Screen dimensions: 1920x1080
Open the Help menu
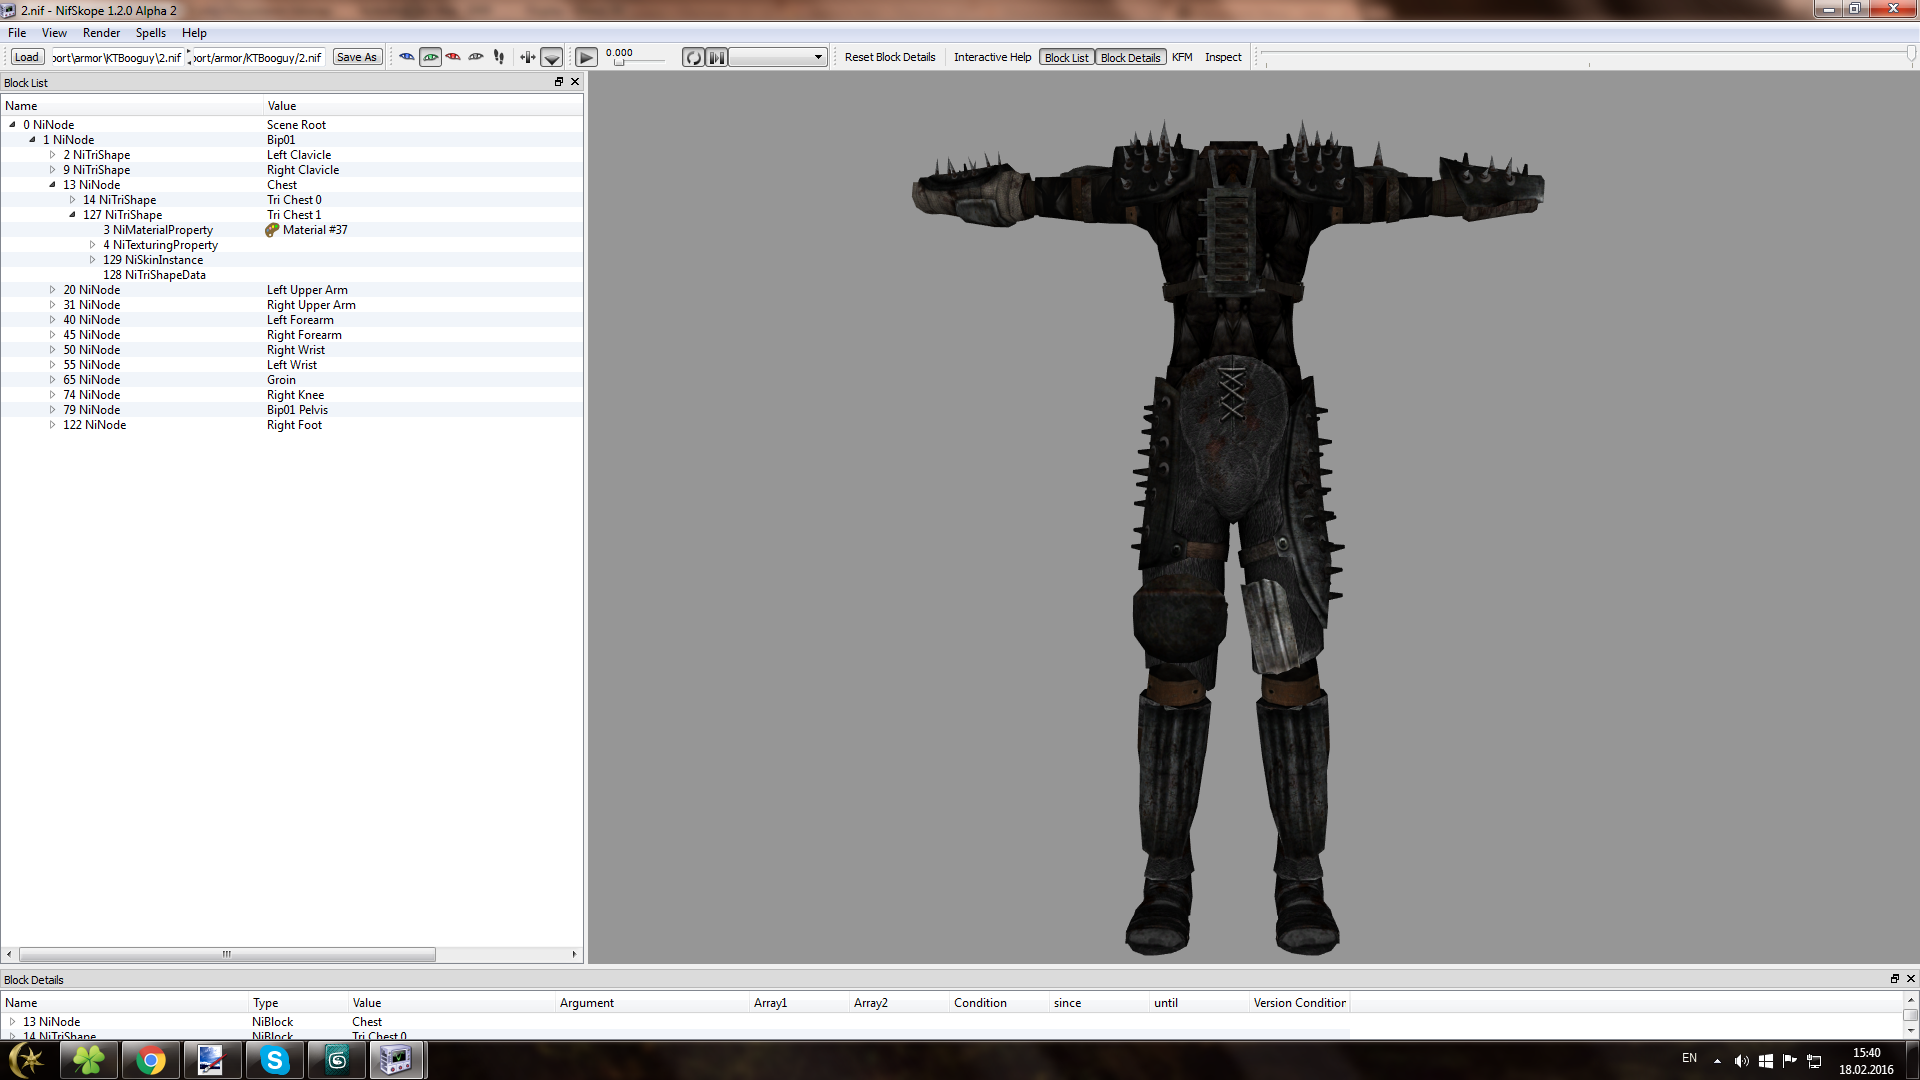click(x=194, y=33)
